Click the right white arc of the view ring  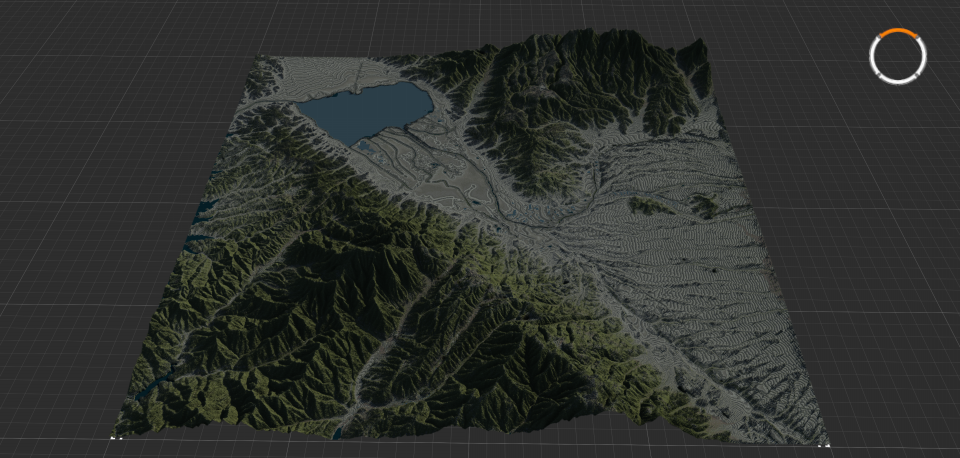pyautogui.click(x=923, y=58)
